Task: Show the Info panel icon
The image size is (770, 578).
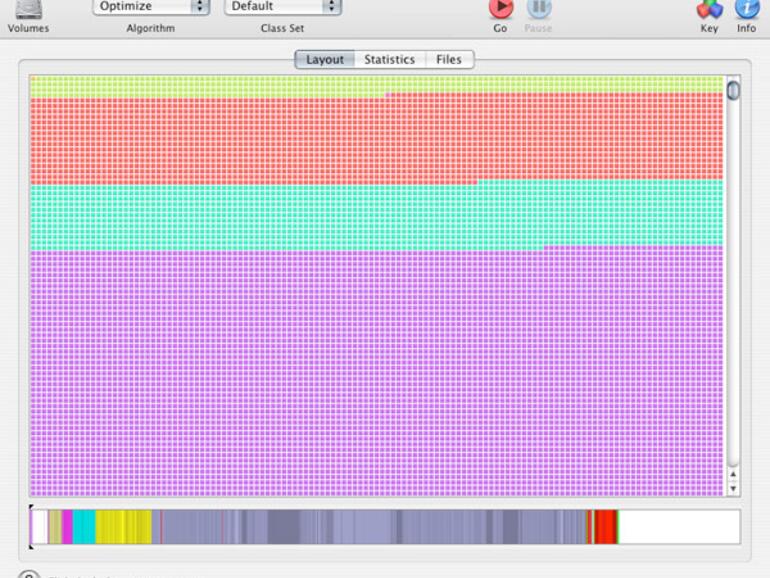Action: point(746,10)
